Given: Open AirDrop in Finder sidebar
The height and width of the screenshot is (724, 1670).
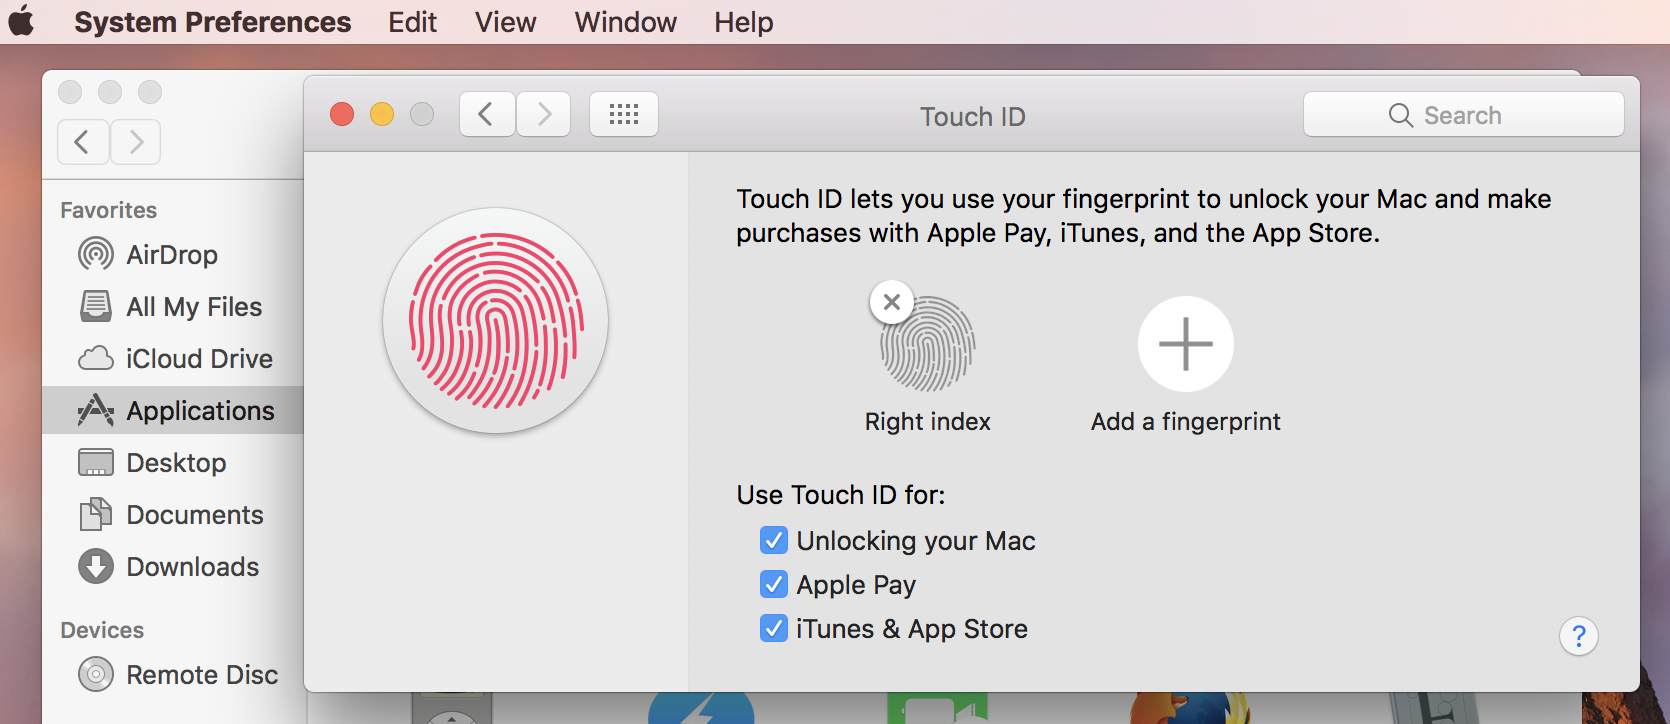Looking at the screenshot, I should pos(172,255).
